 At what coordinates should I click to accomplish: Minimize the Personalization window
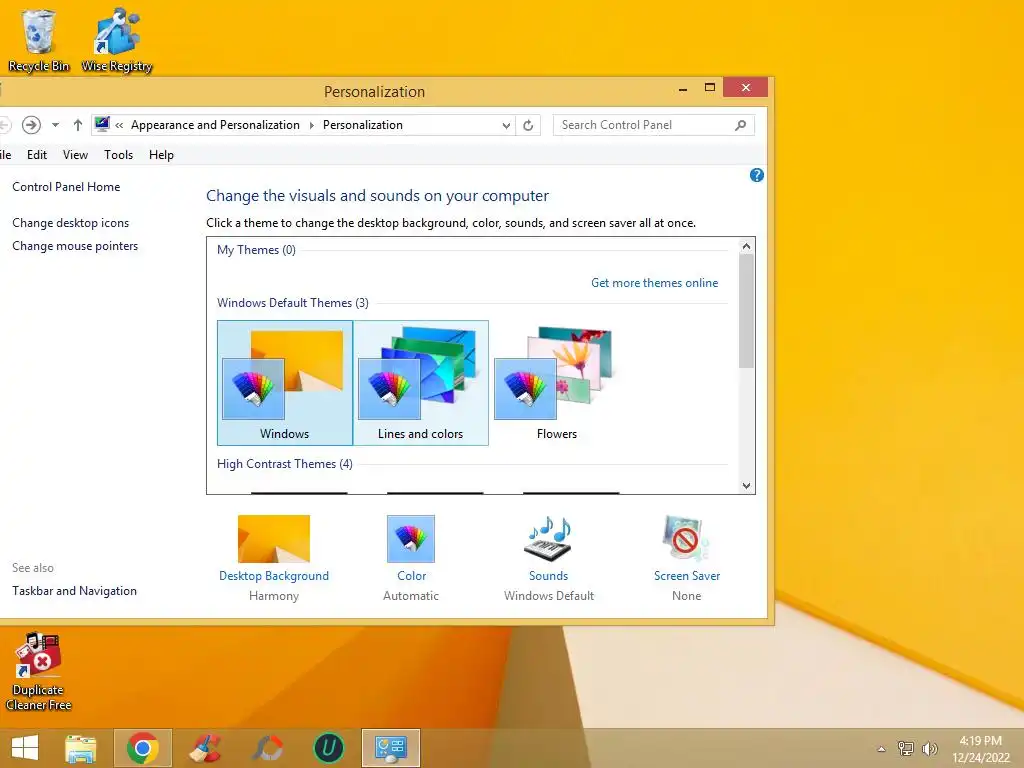click(683, 88)
